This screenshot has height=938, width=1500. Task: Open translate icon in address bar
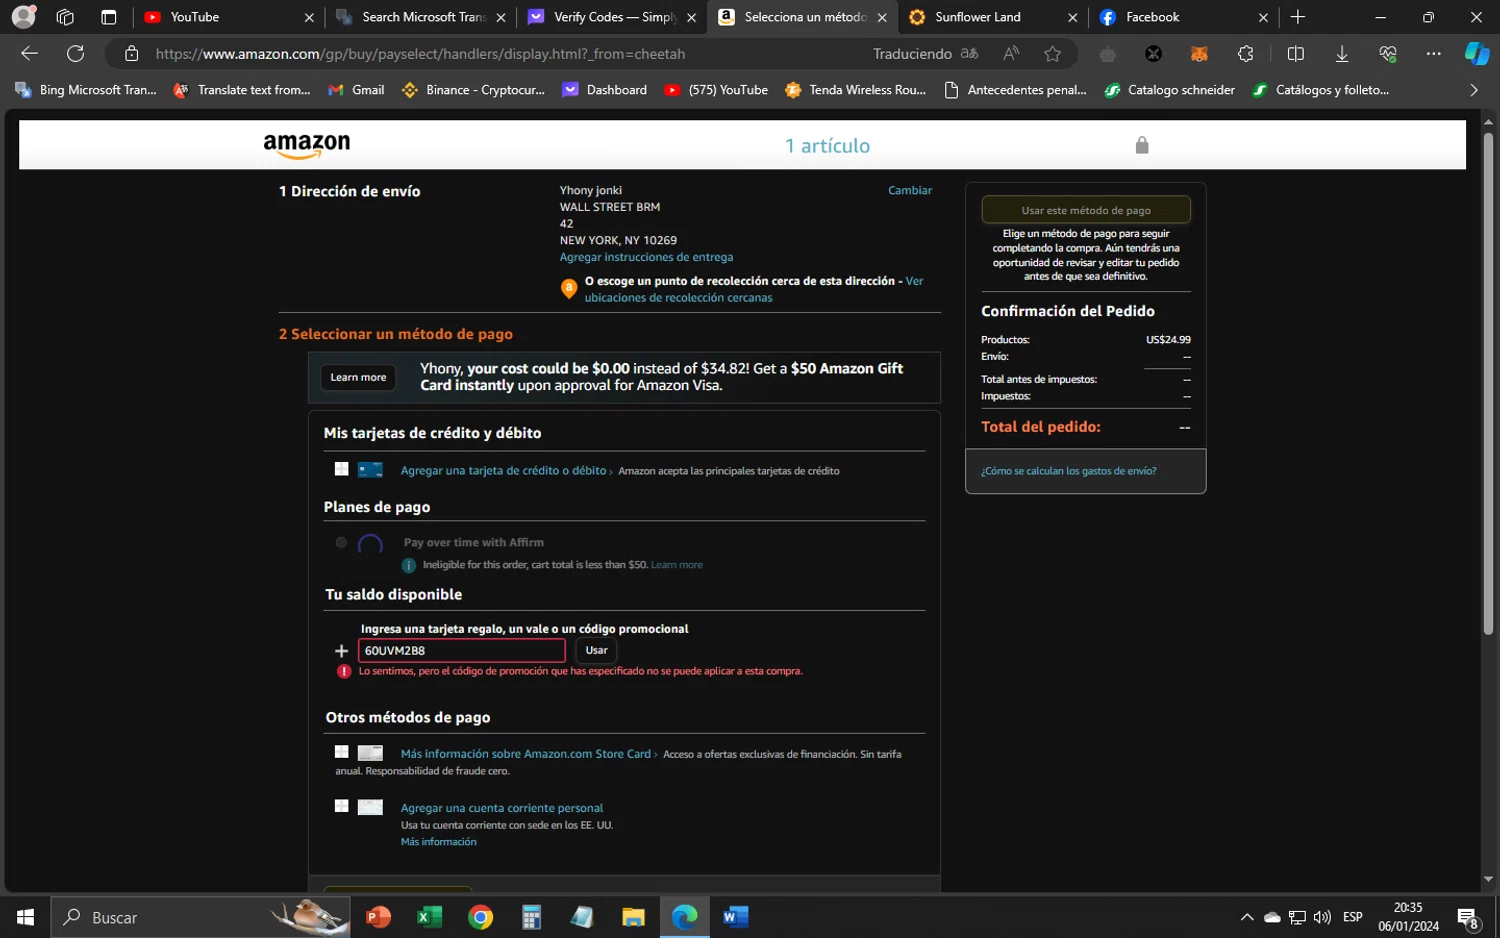969,54
